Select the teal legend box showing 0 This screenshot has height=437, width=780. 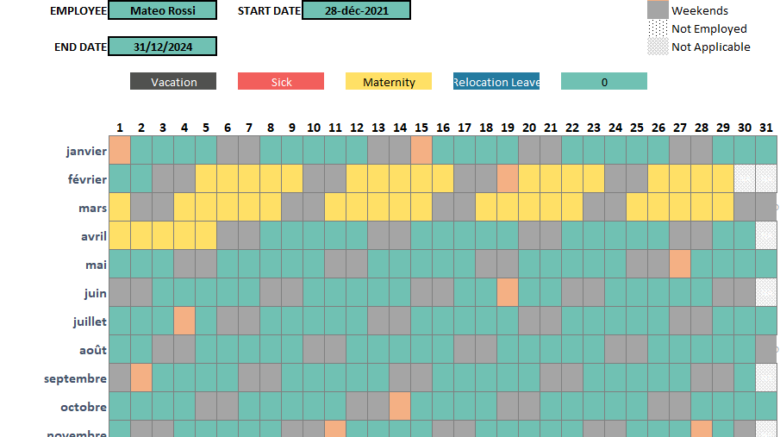[604, 82]
